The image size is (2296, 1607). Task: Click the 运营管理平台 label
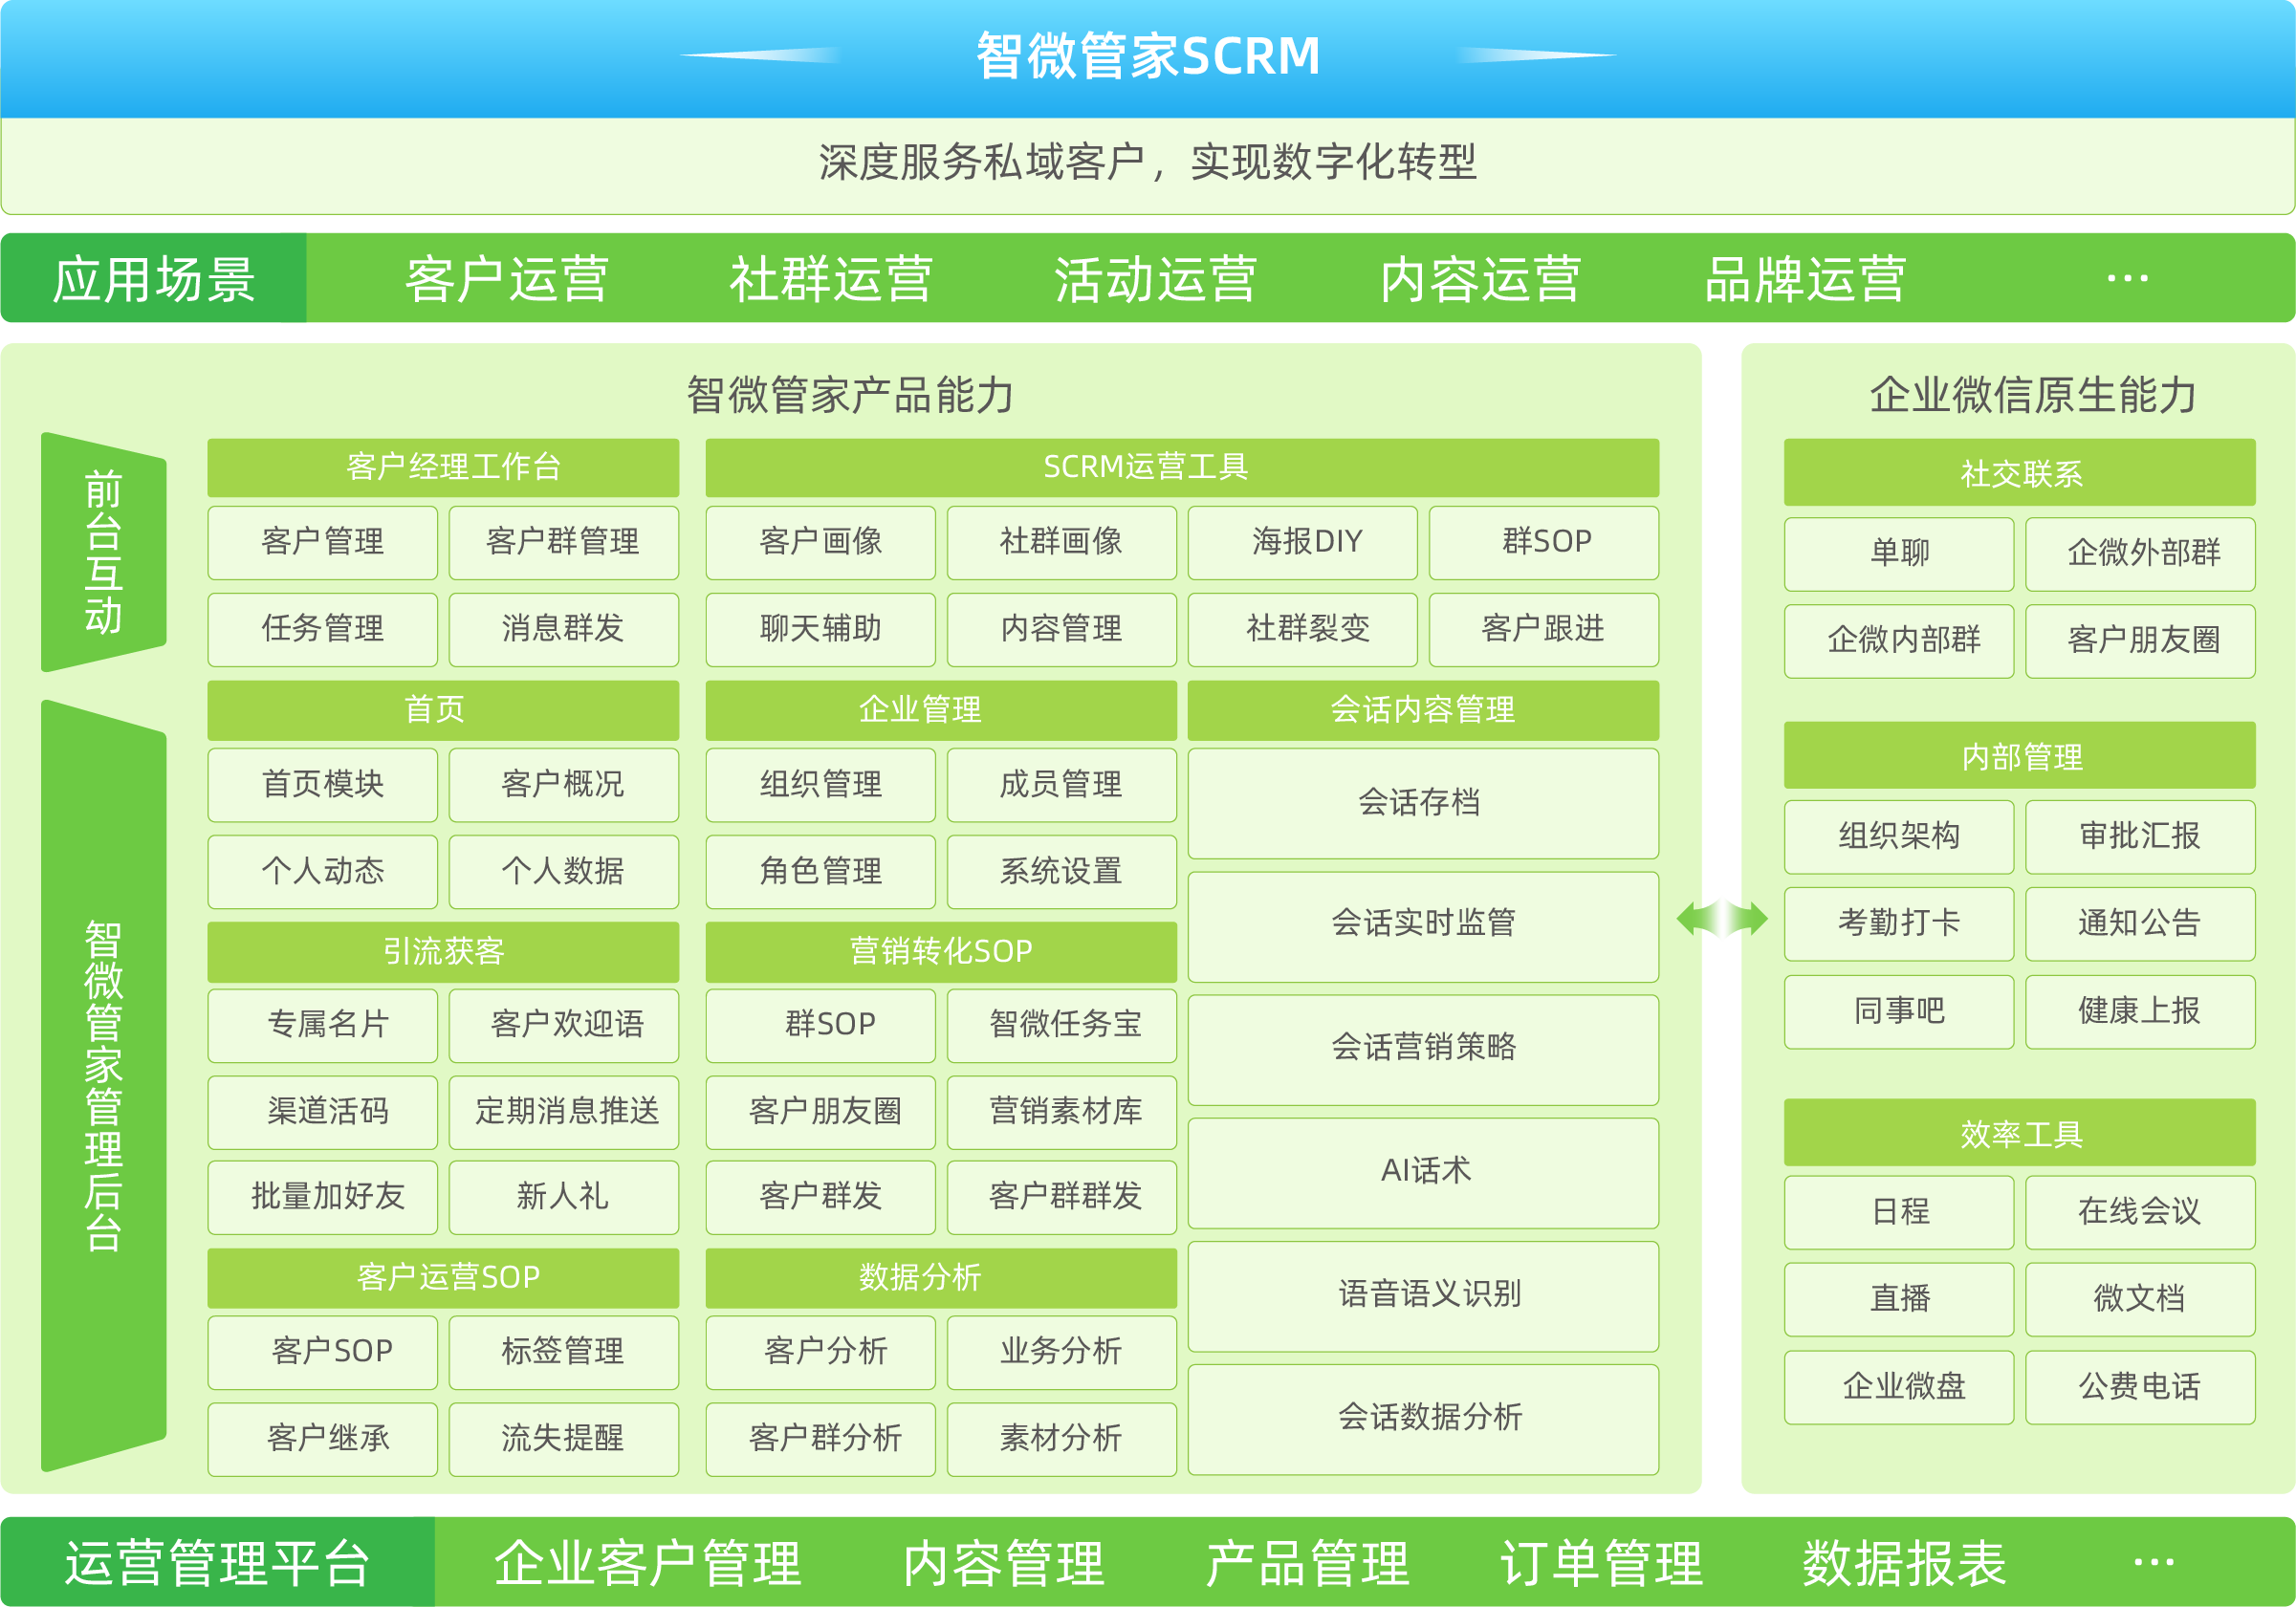point(218,1562)
